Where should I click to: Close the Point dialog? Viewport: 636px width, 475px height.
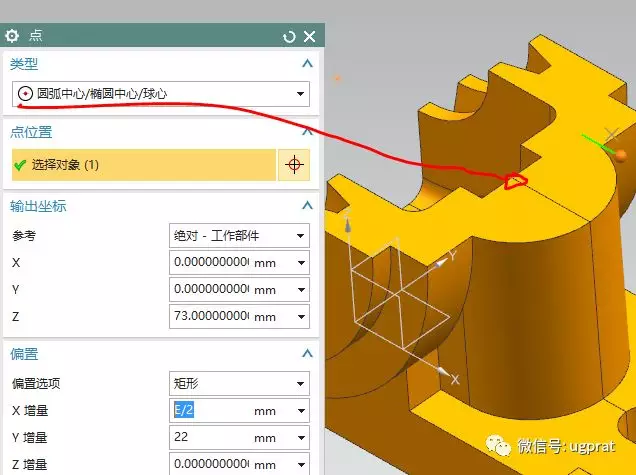coord(309,37)
